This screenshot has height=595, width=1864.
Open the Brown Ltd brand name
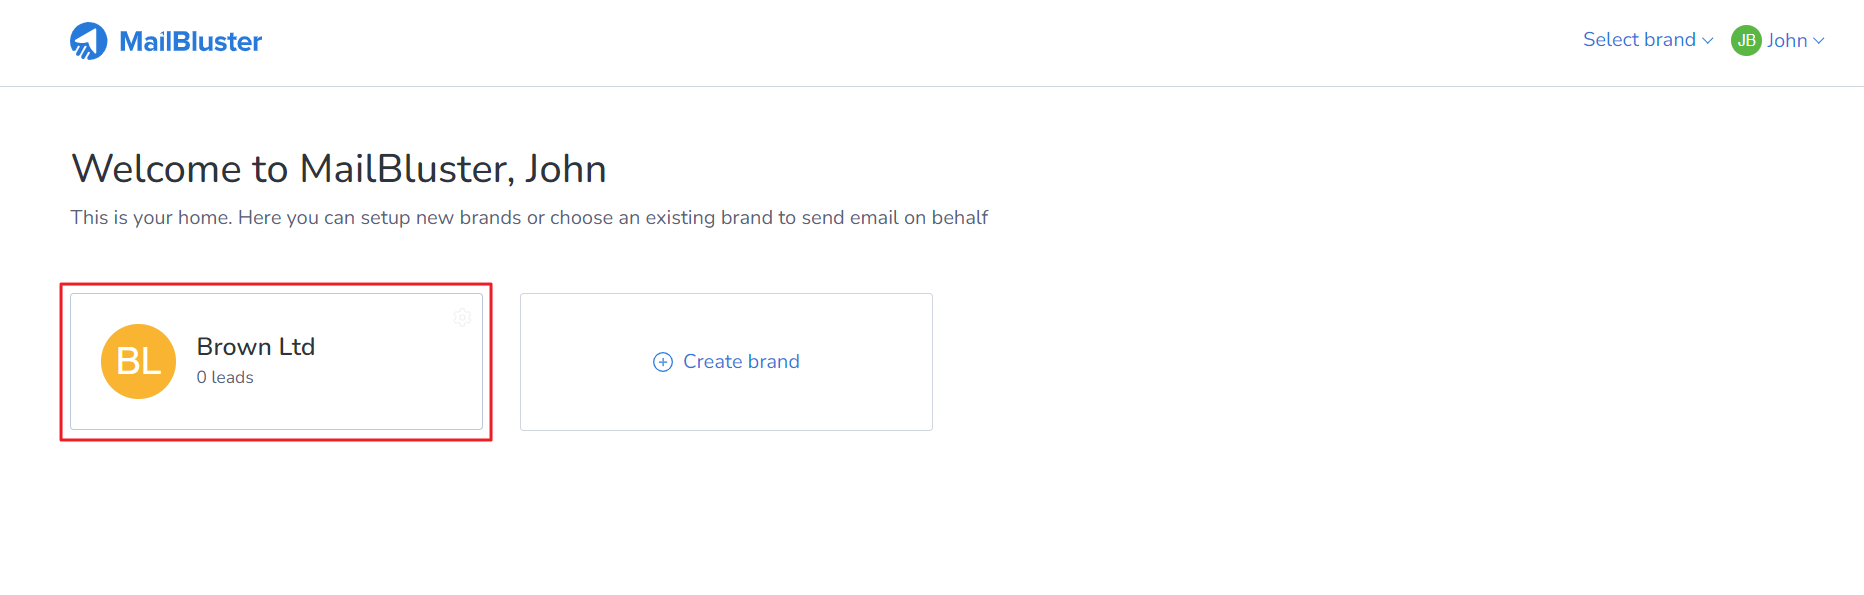[256, 347]
